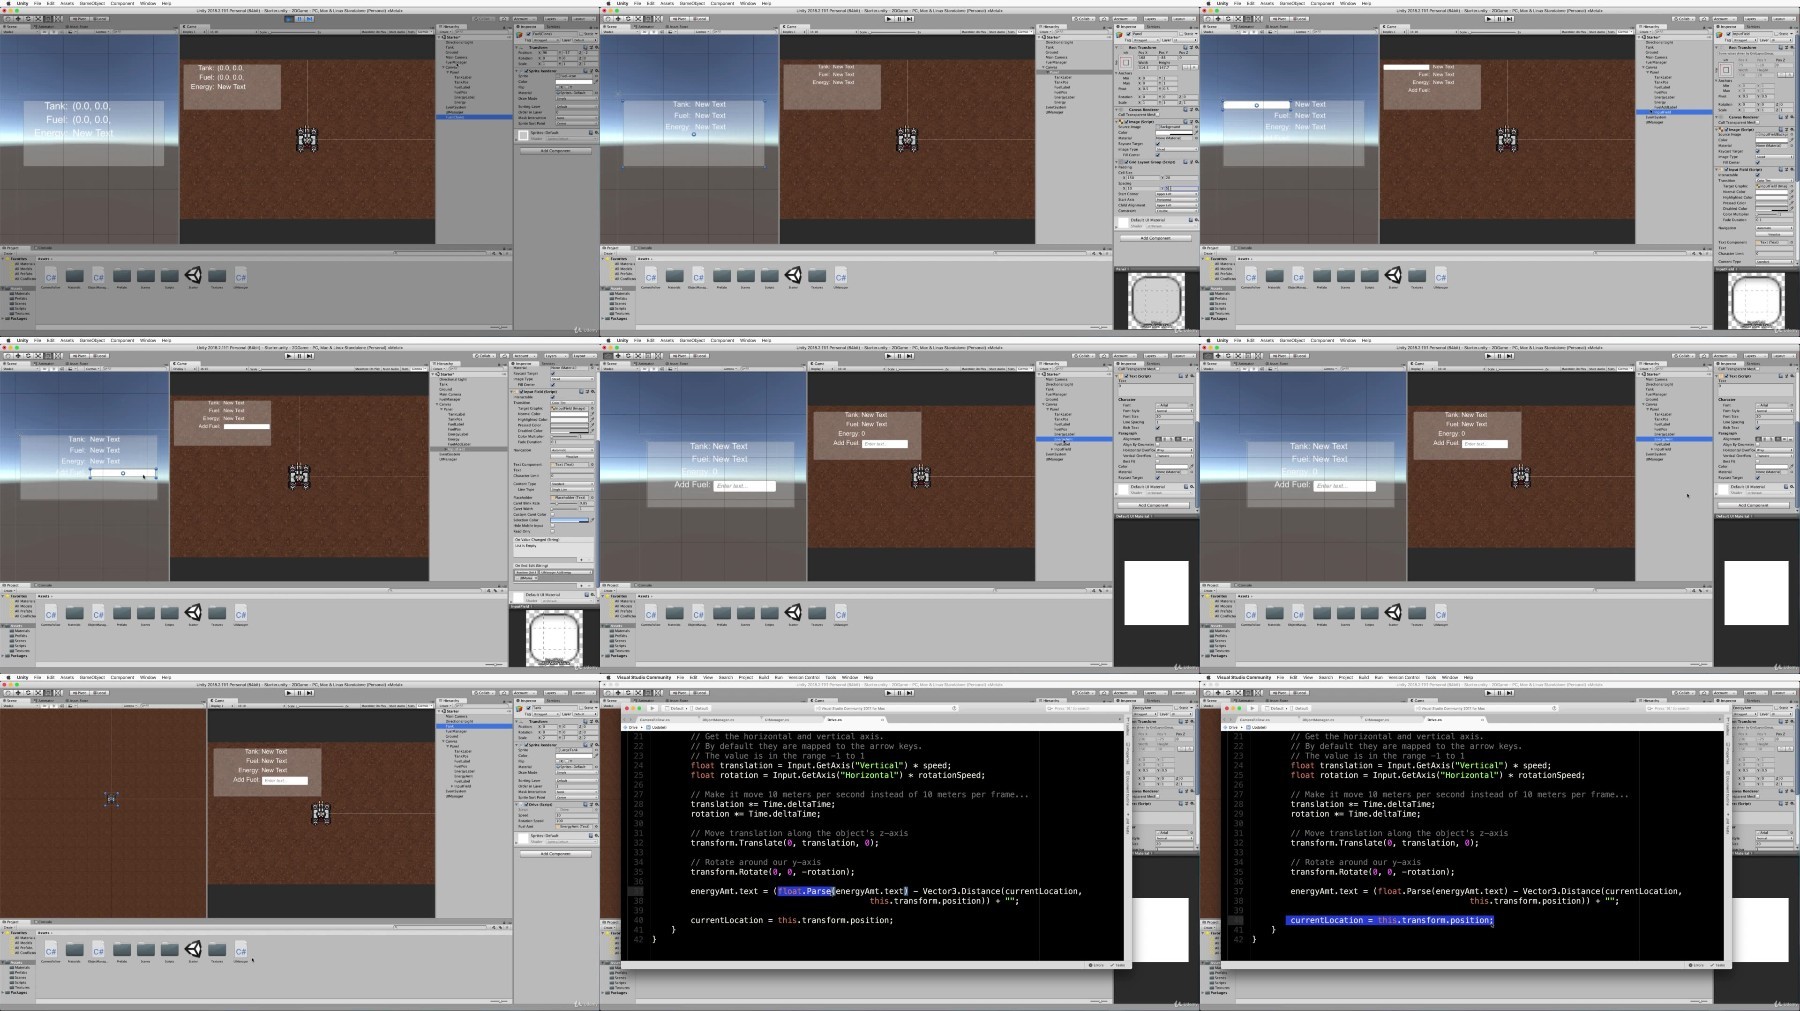Open the Transition dropdown in middle-left frame Inspector
The image size is (1800, 1011).
click(x=572, y=402)
